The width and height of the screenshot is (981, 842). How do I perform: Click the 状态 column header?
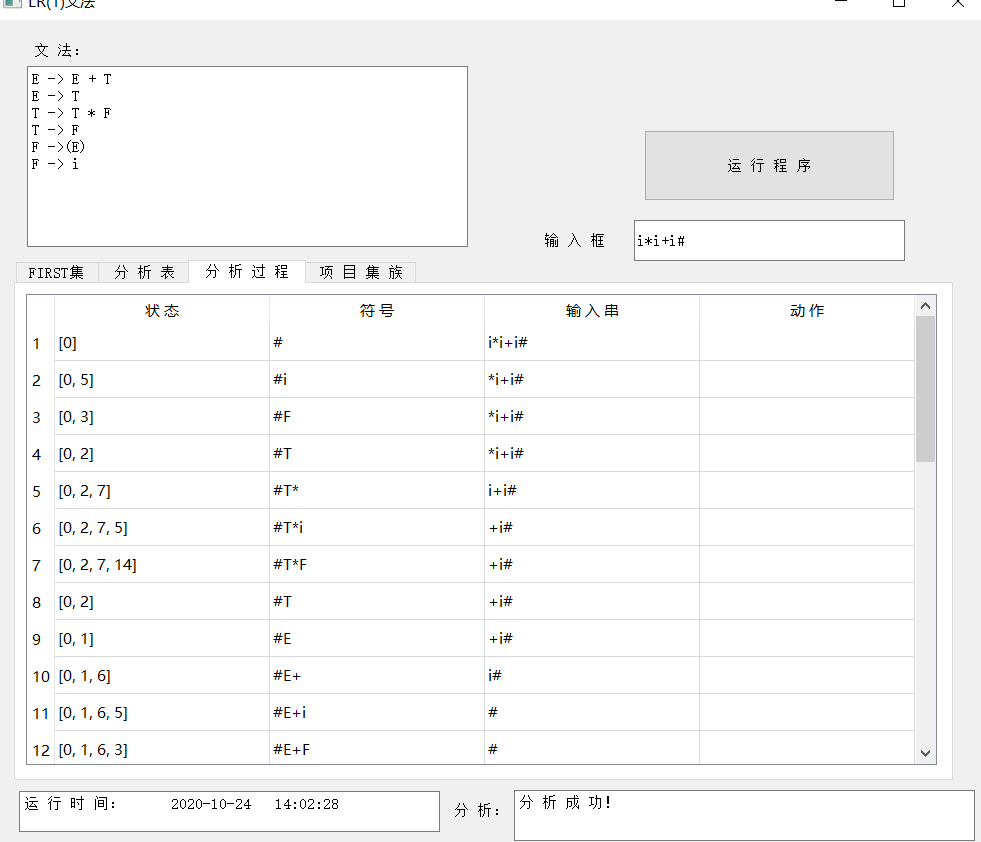tap(162, 310)
